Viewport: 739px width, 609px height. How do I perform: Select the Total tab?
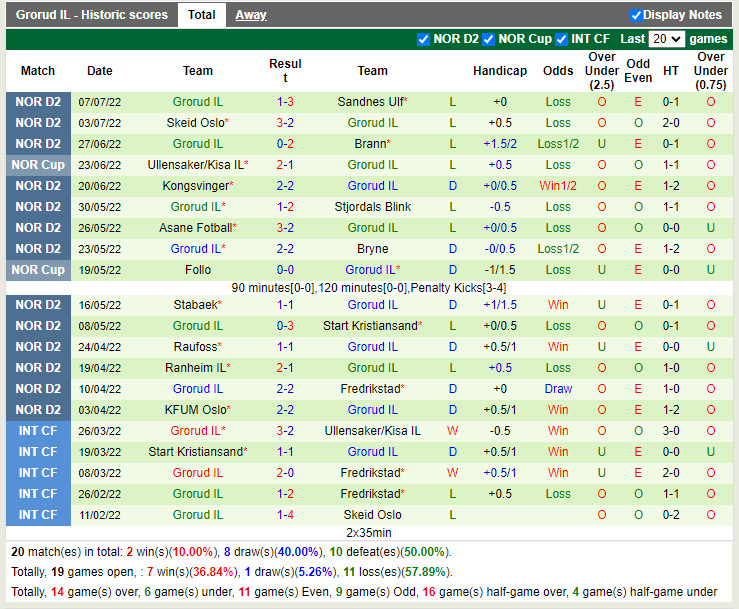202,15
